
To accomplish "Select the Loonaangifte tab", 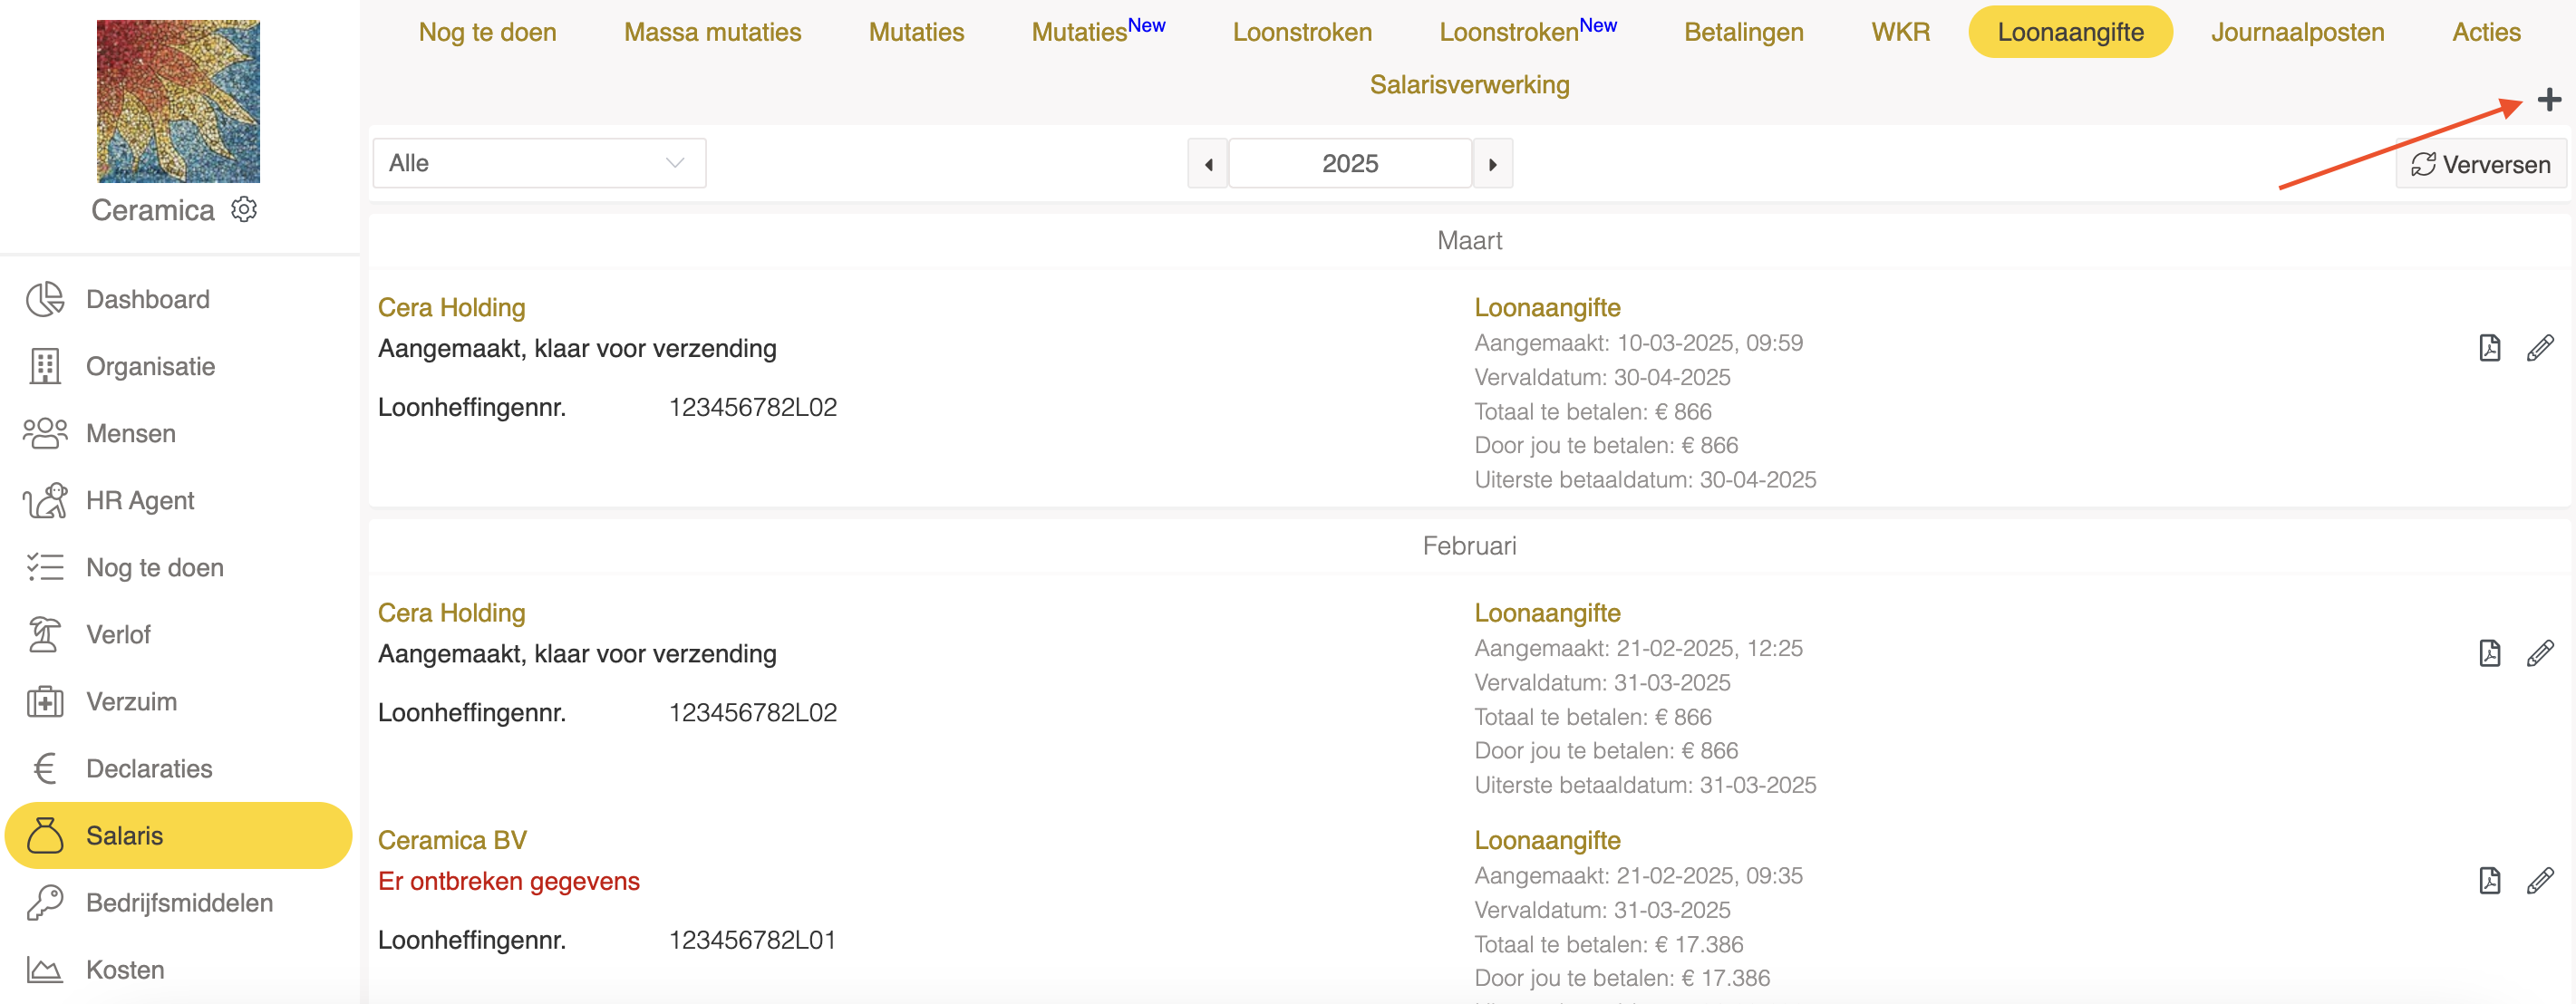I will (x=2070, y=32).
